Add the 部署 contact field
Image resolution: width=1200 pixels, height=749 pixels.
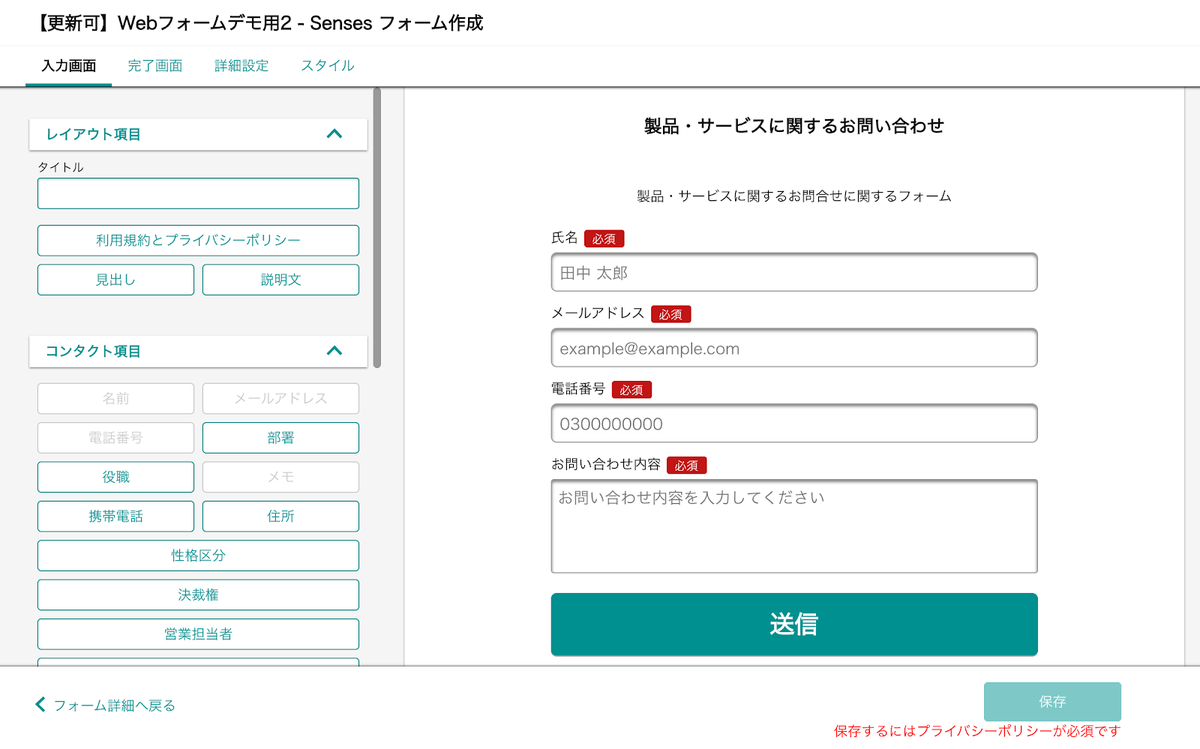click(x=280, y=438)
